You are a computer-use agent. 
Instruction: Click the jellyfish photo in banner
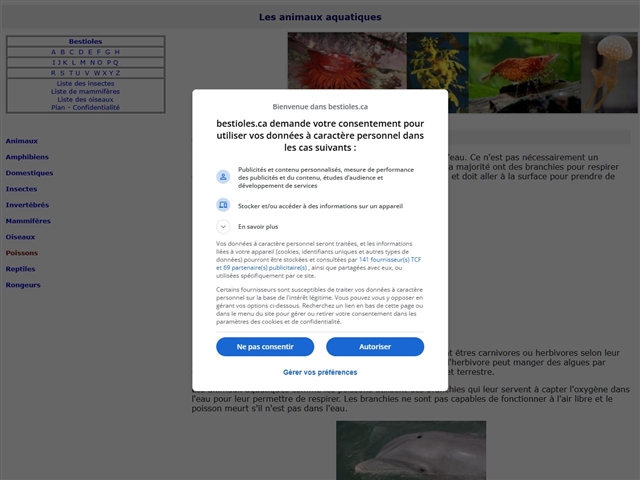pos(609,72)
